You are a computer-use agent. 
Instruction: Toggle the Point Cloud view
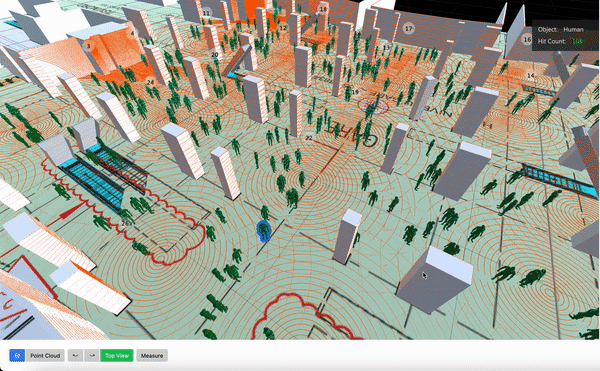coord(45,355)
